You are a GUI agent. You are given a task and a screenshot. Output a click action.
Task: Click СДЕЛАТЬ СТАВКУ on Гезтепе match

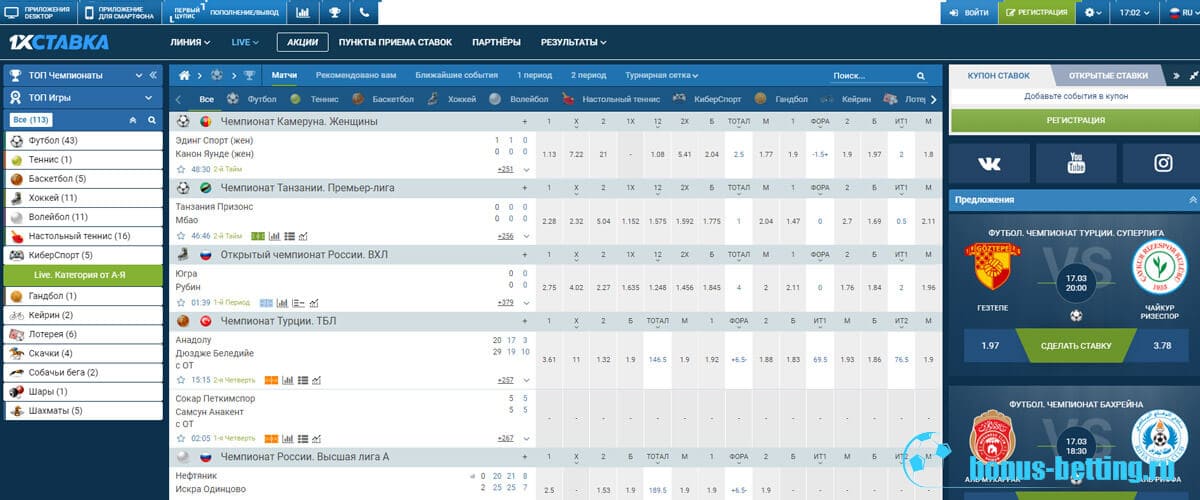[1076, 346]
